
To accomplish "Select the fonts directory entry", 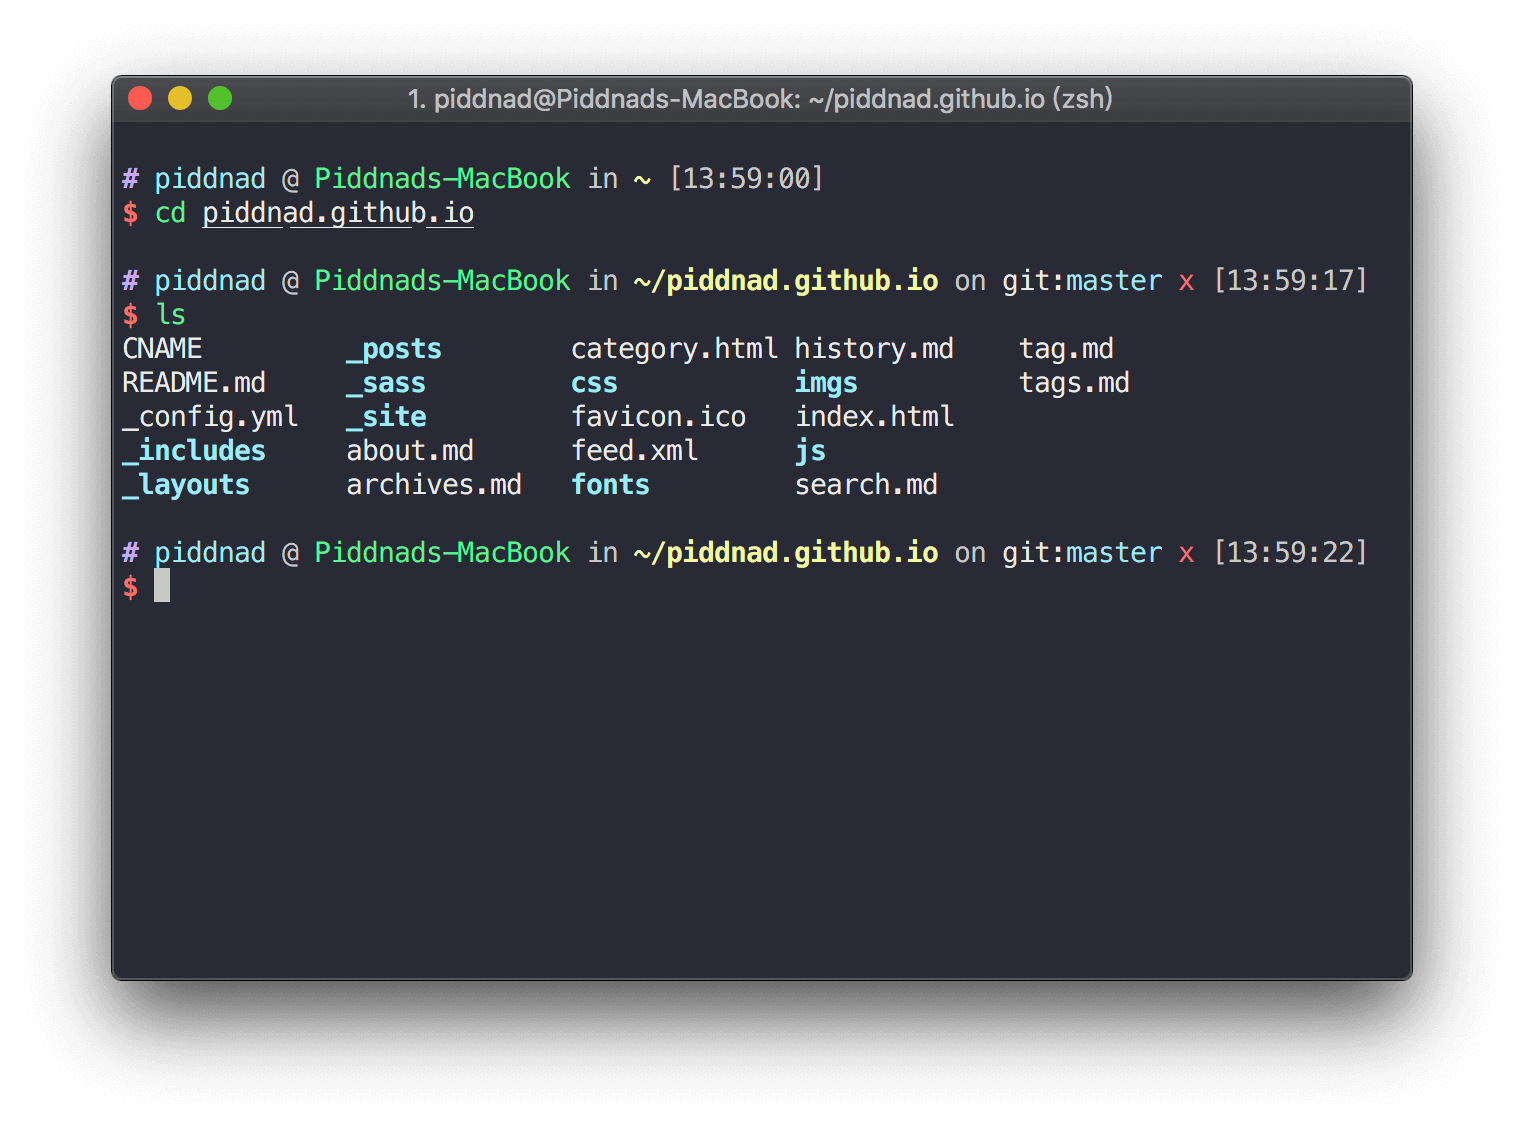I will click(x=610, y=485).
